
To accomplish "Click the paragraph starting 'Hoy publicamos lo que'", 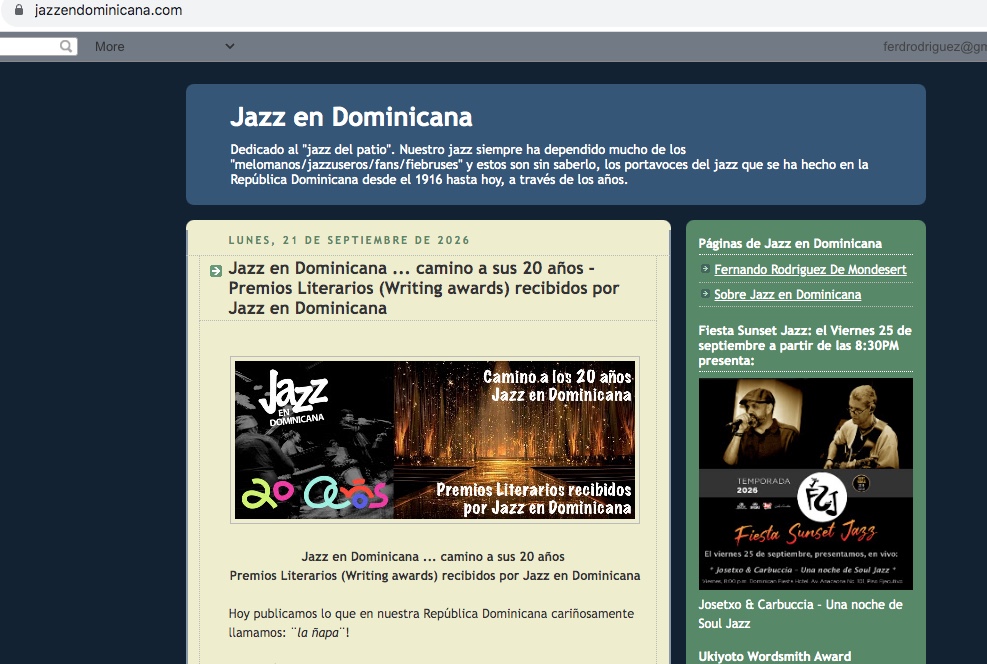I will tap(431, 623).
